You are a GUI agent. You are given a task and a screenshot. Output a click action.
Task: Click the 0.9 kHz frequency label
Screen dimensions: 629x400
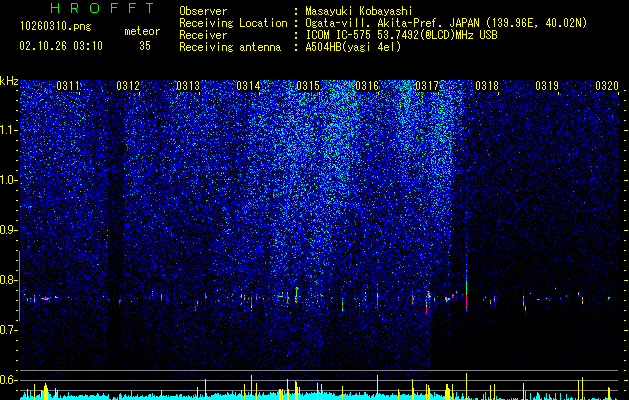pyautogui.click(x=8, y=230)
